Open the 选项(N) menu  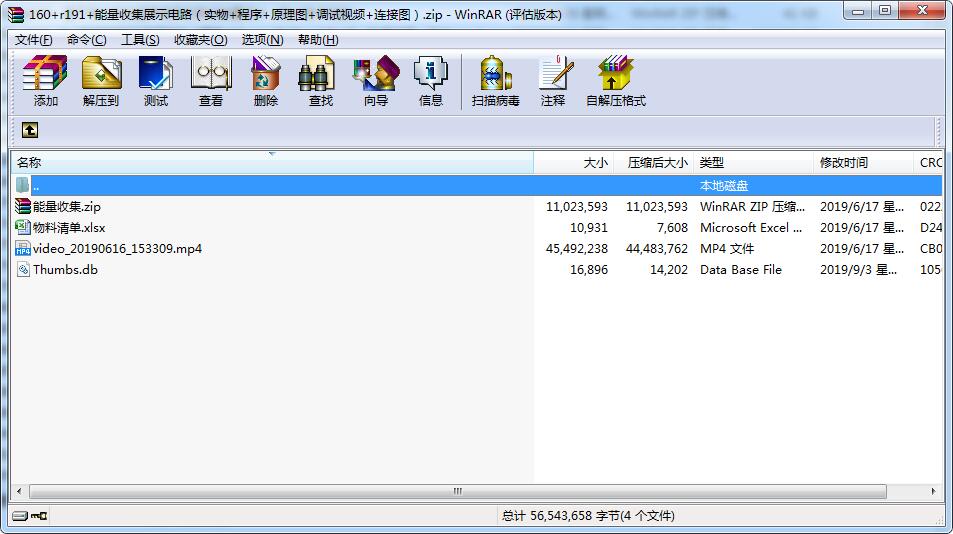coord(263,39)
